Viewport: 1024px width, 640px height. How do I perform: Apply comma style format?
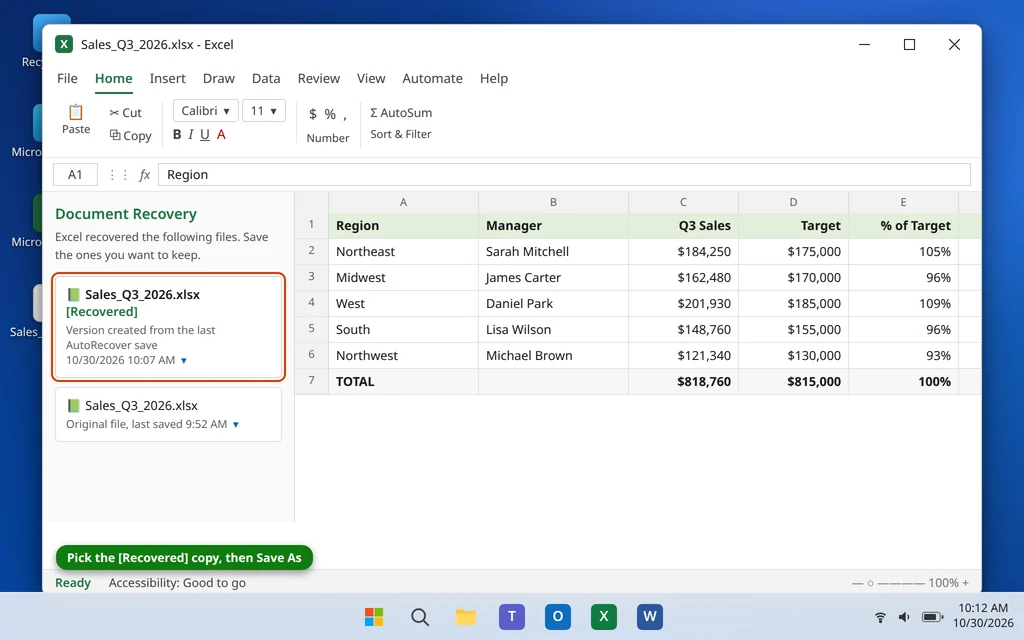tap(345, 116)
